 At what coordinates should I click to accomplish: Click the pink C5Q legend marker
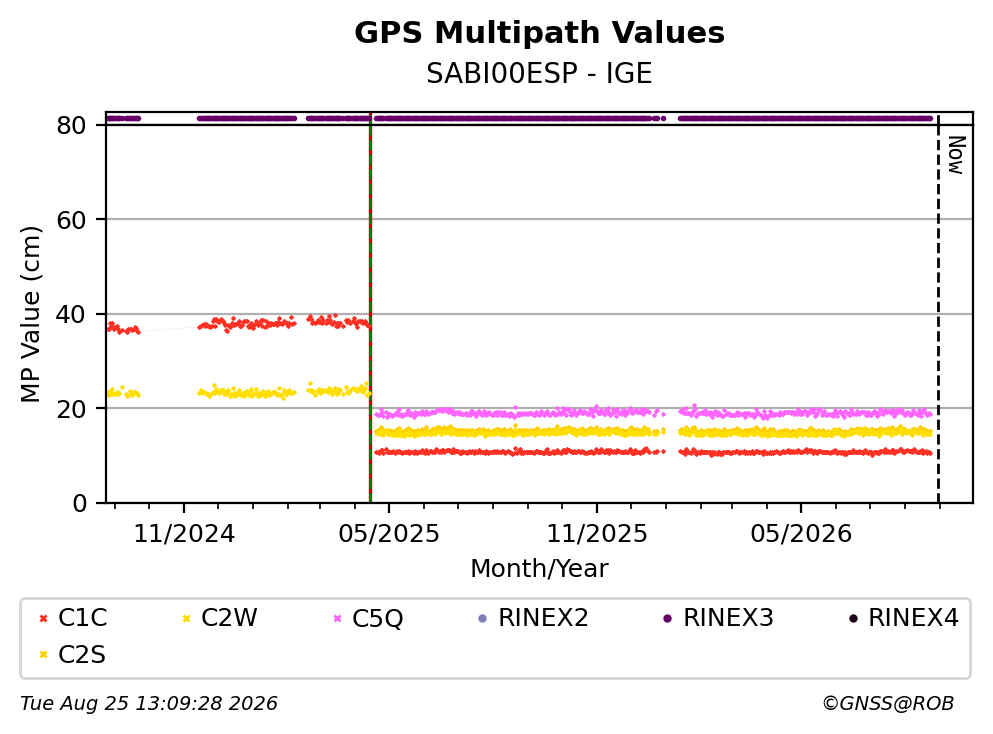(x=337, y=618)
